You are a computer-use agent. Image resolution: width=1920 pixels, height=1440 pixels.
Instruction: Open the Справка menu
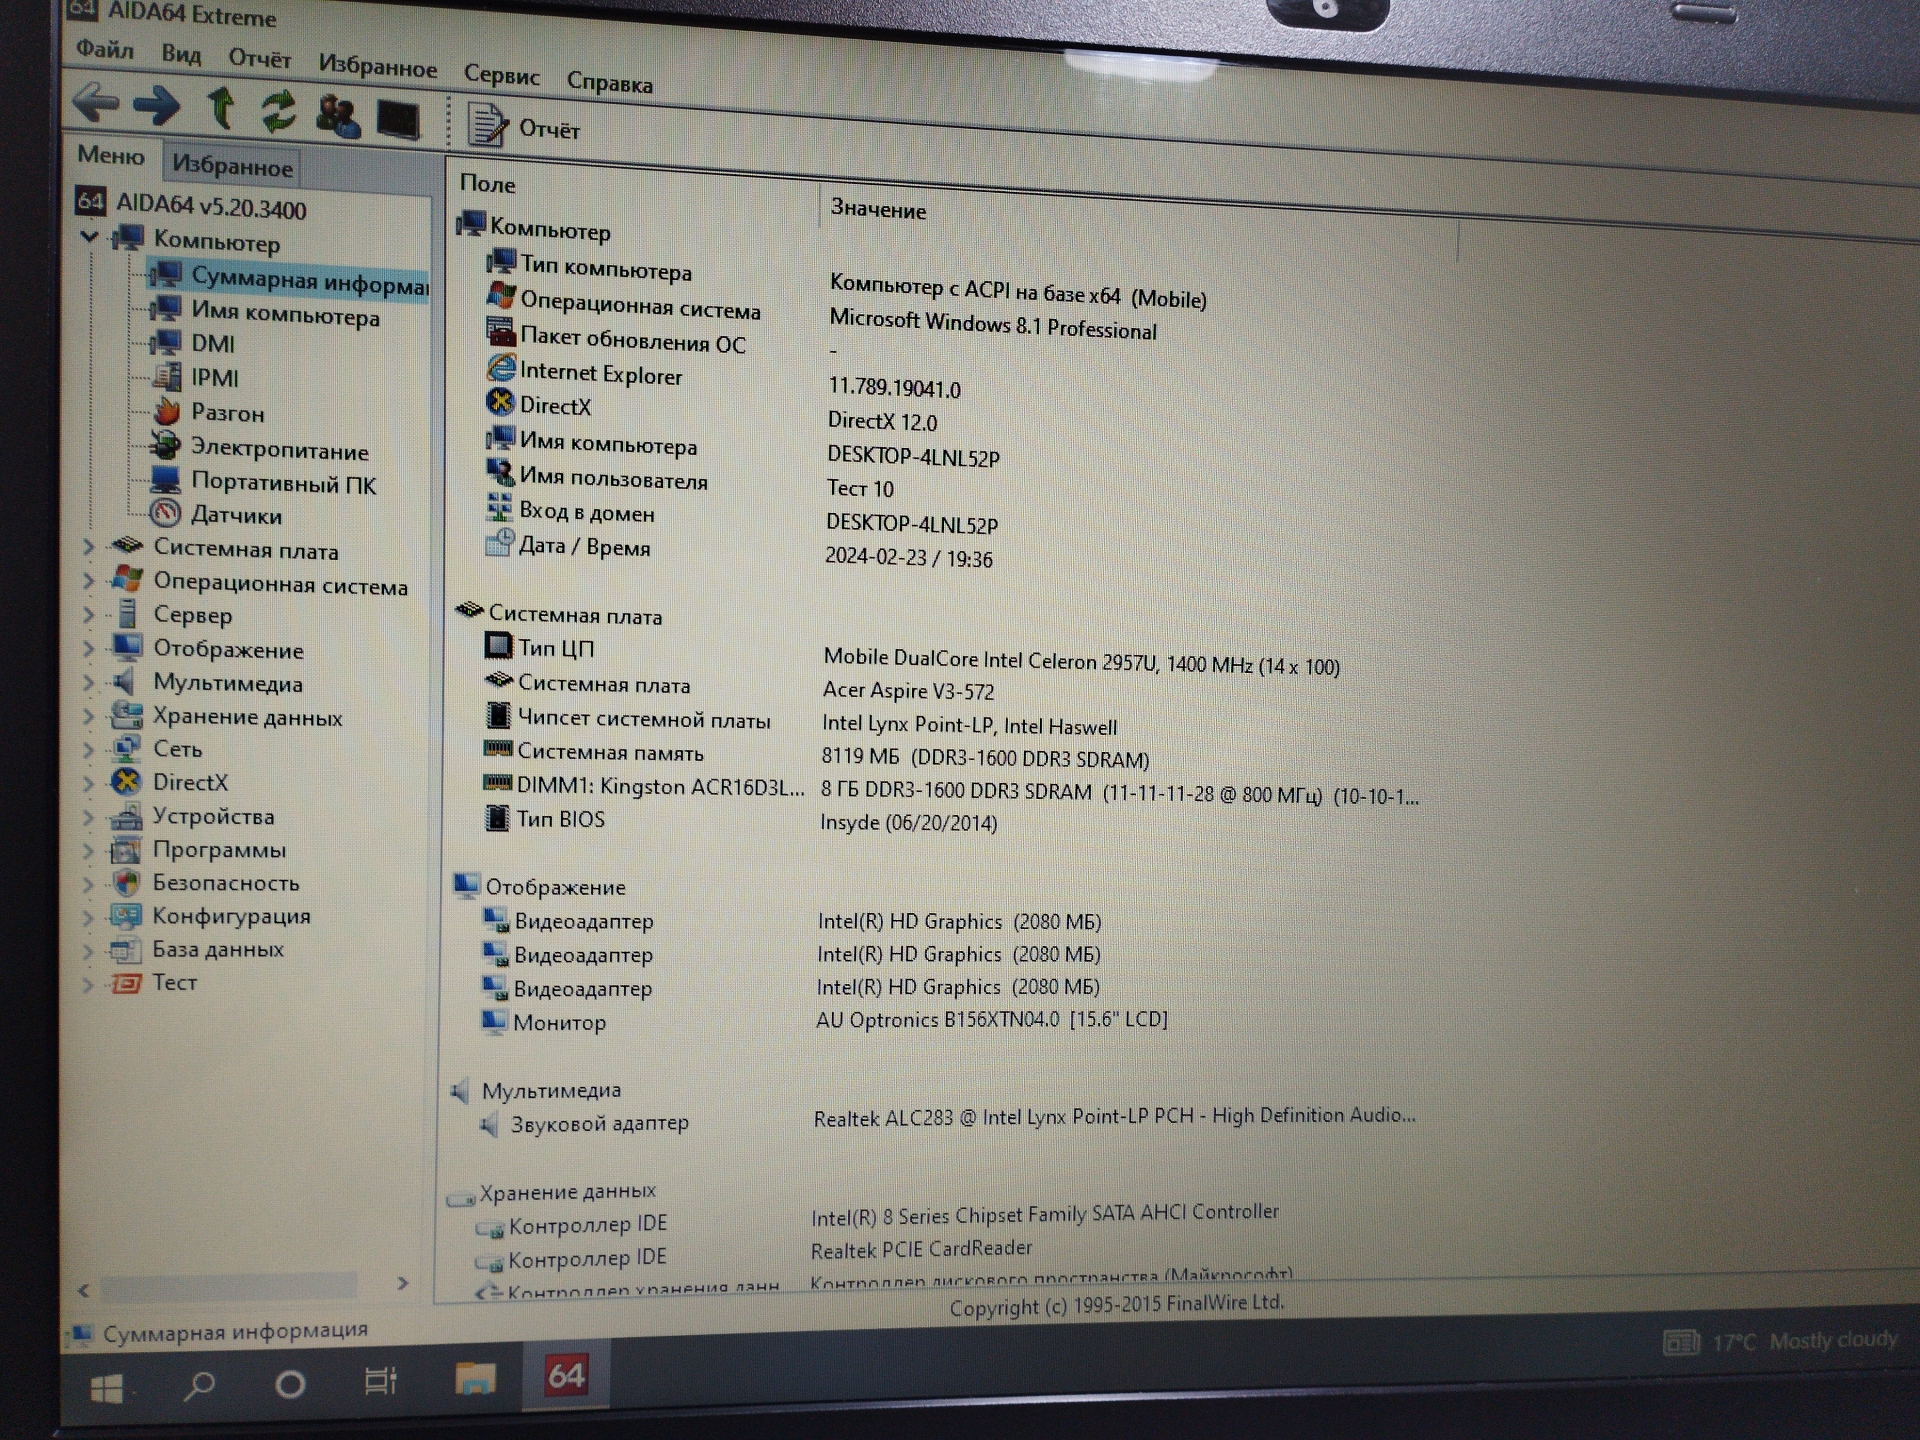(609, 83)
